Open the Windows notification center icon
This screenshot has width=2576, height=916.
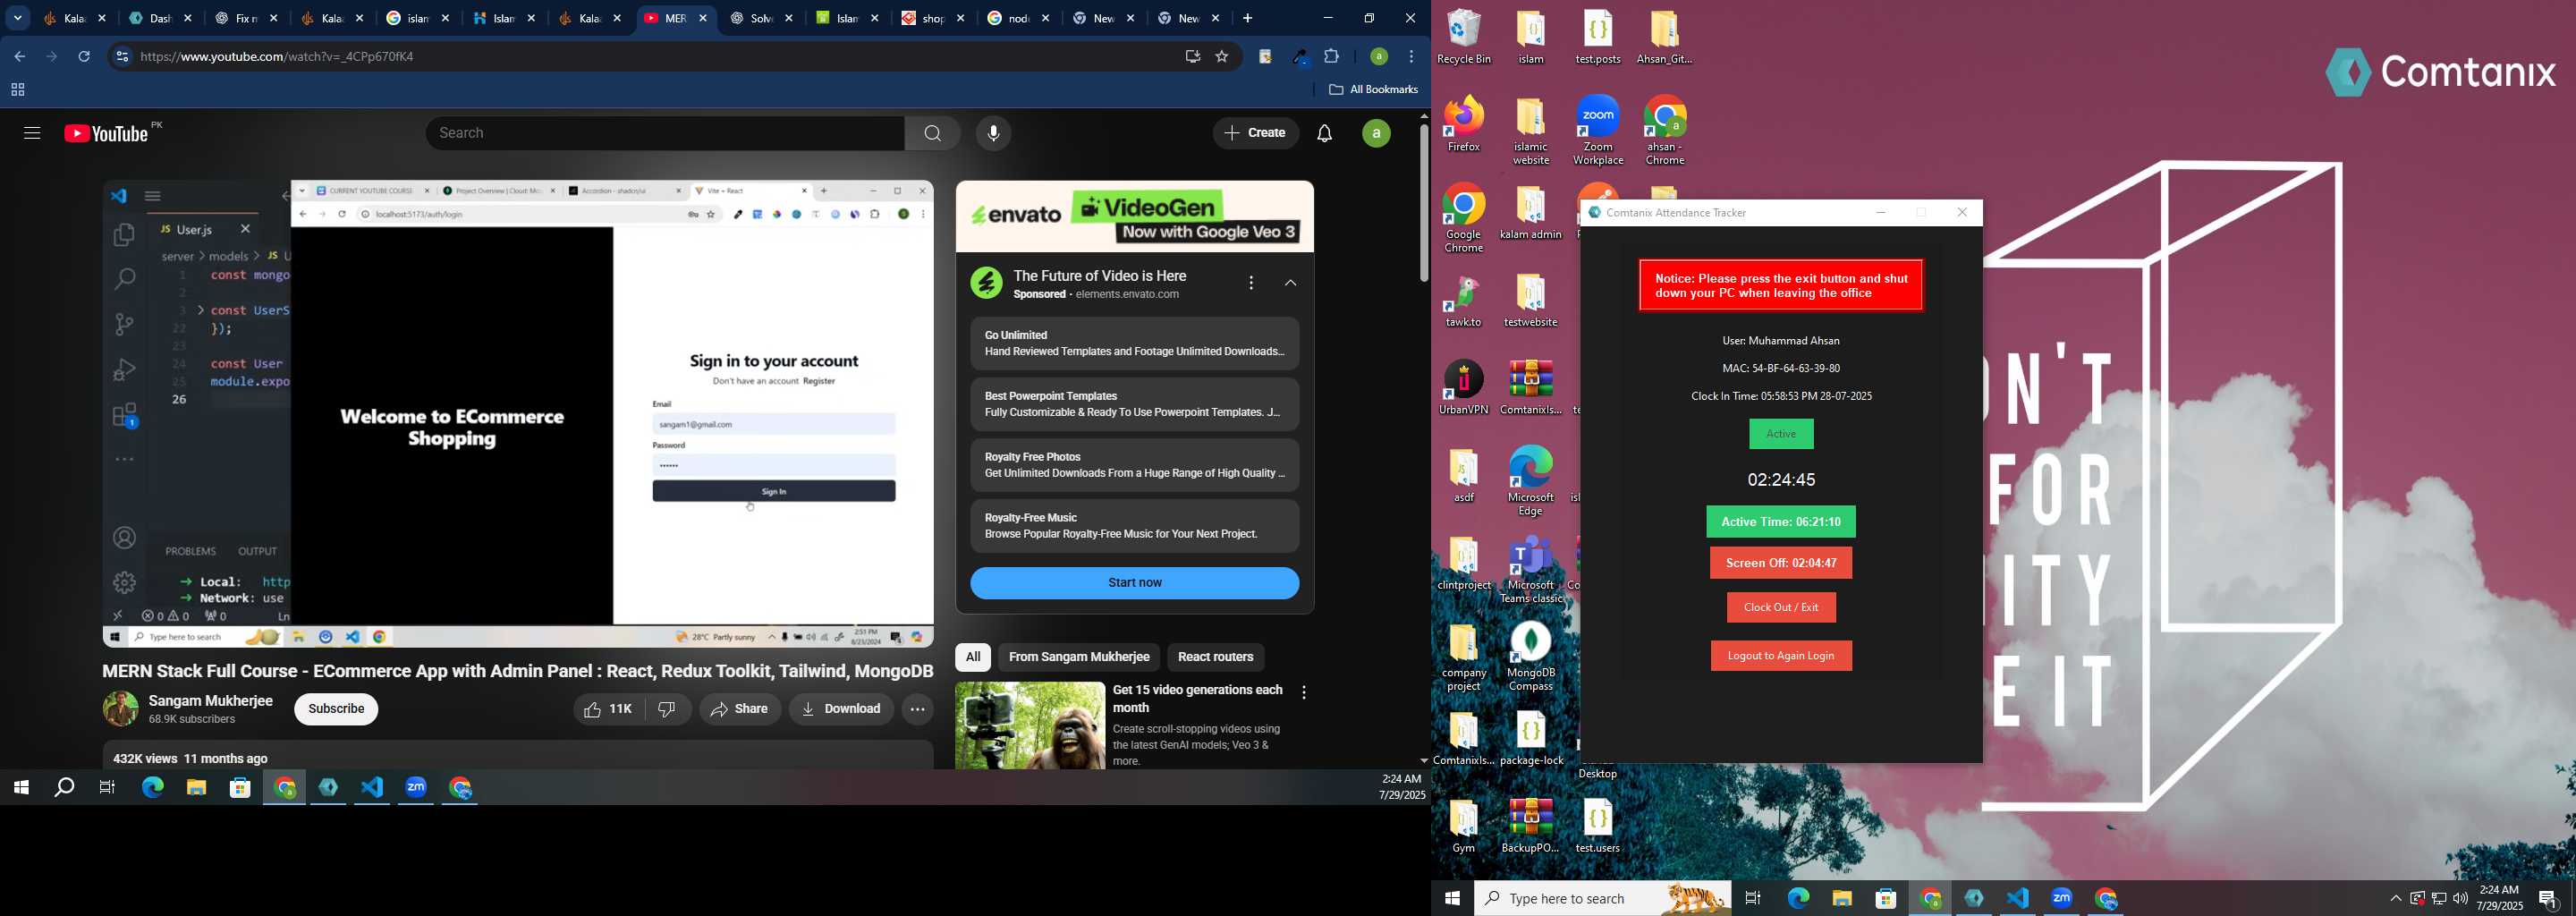pos(2548,899)
